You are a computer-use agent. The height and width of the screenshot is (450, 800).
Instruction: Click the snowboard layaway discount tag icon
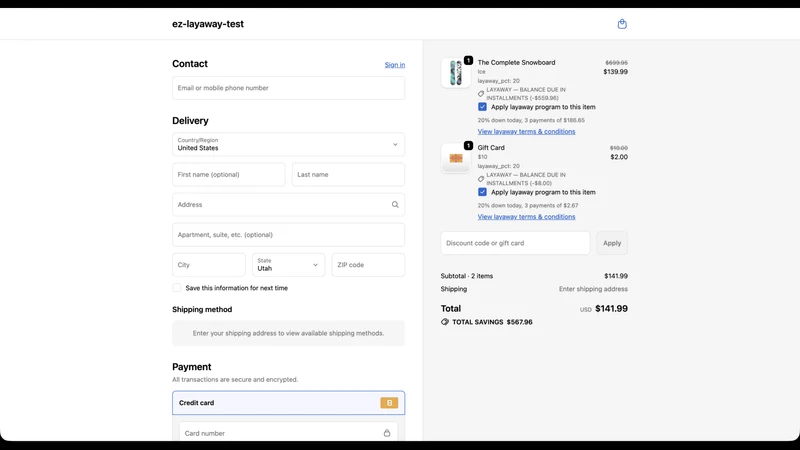pyautogui.click(x=481, y=94)
